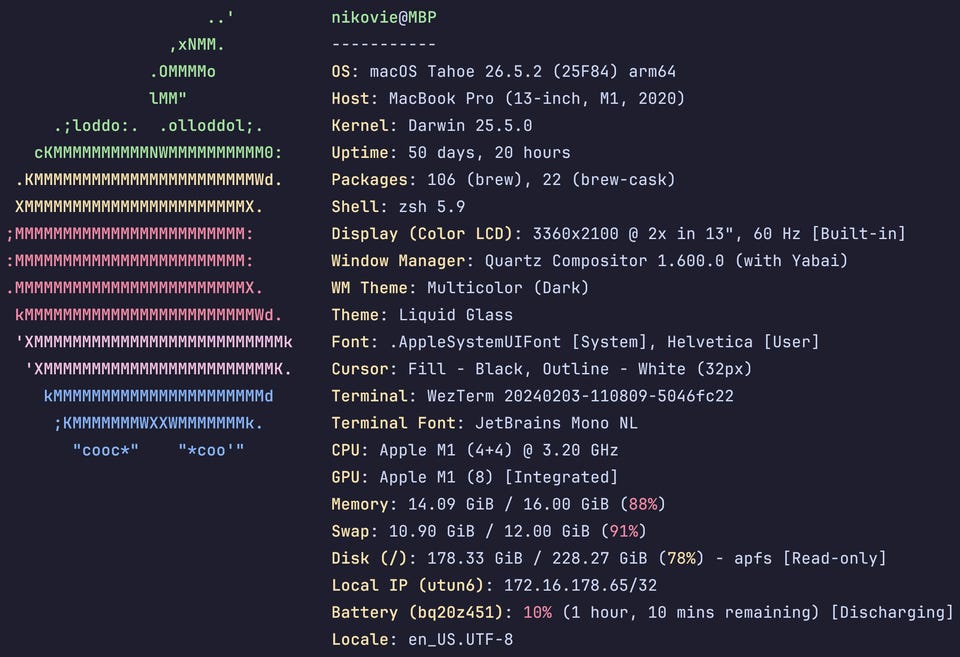
Task: Click the Terminal WezTerm version line
Action: pyautogui.click(x=532, y=396)
